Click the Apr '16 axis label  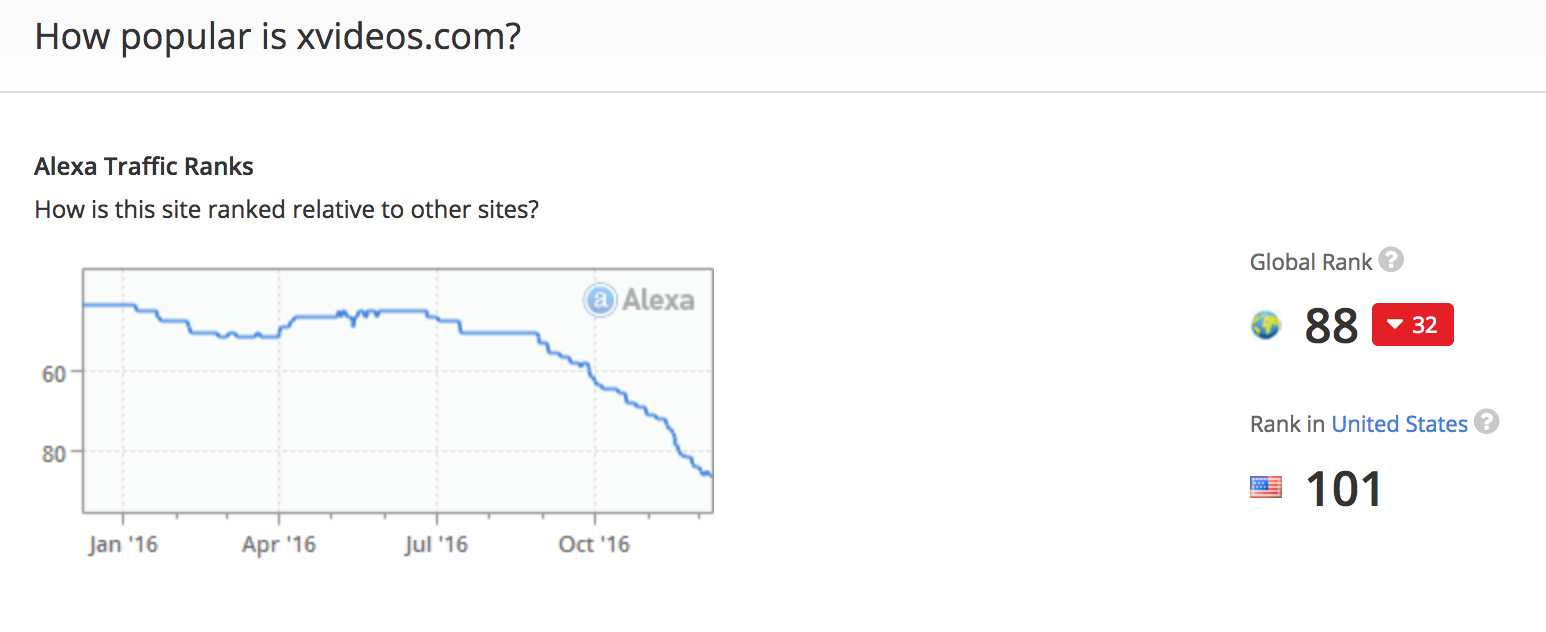(279, 545)
